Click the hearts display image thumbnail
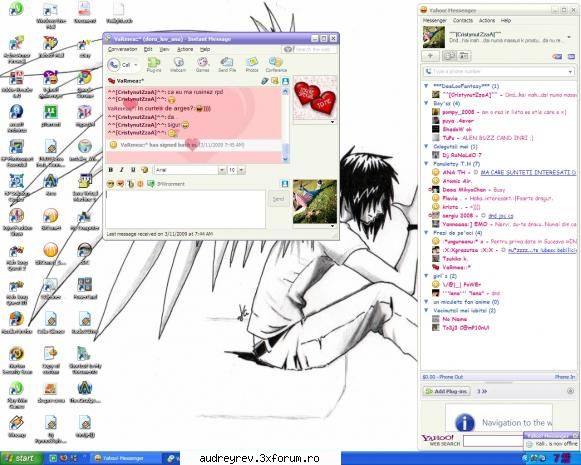The image size is (581, 465). [315, 97]
